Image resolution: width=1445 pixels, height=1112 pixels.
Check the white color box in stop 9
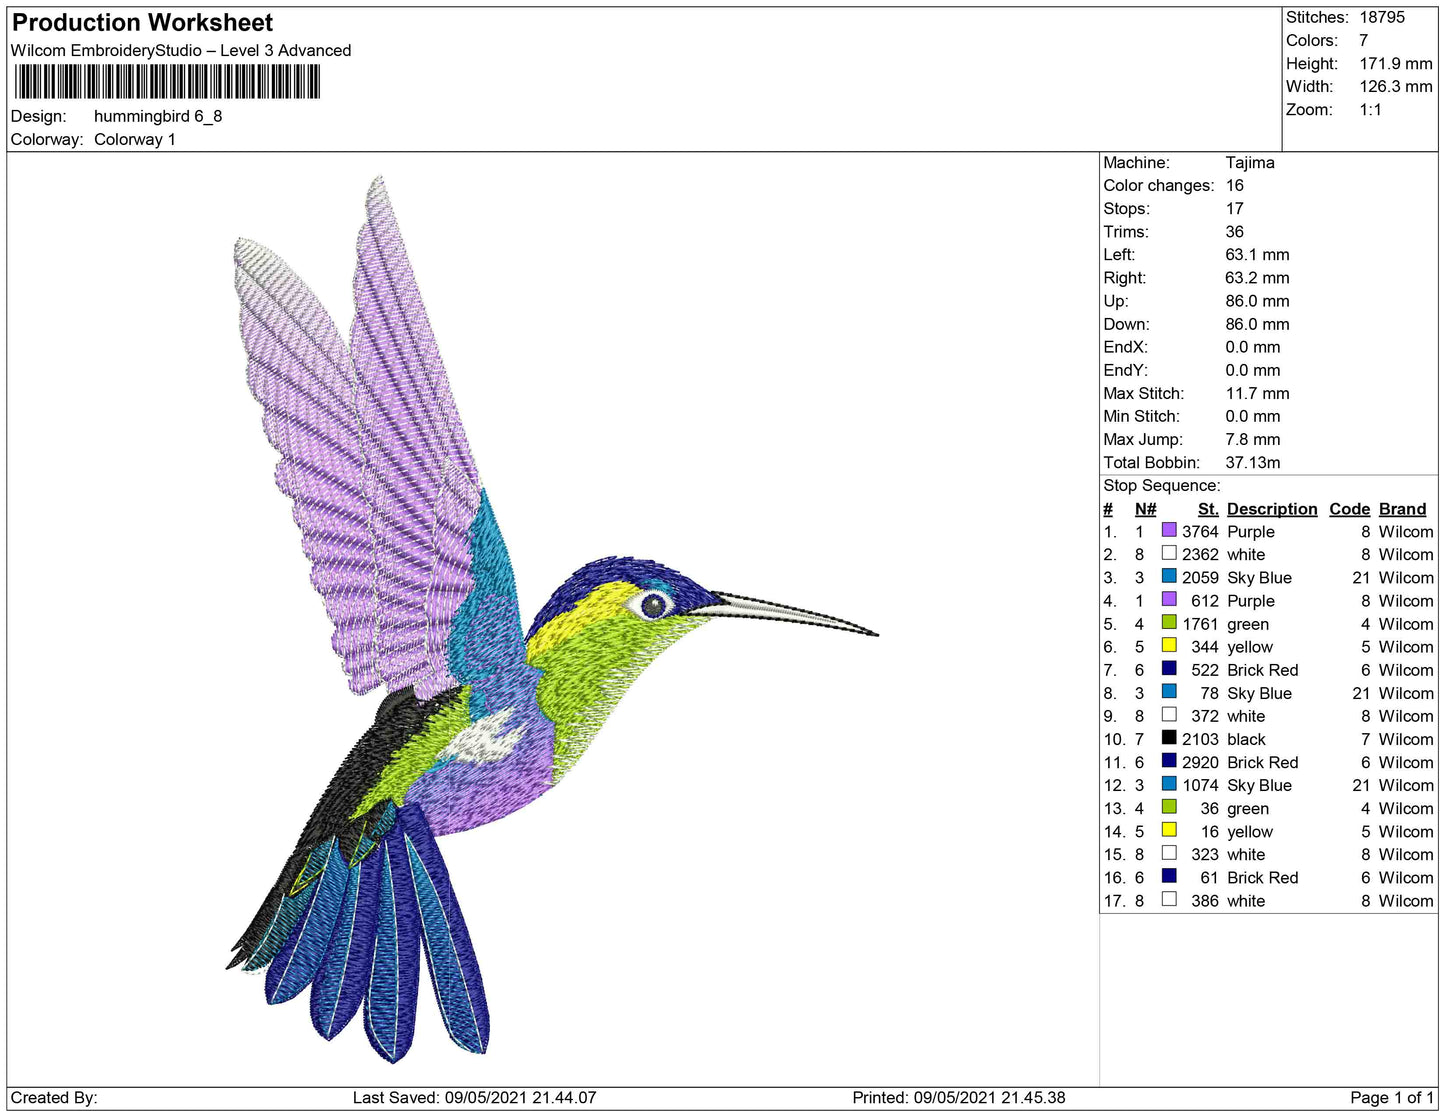tap(1168, 716)
